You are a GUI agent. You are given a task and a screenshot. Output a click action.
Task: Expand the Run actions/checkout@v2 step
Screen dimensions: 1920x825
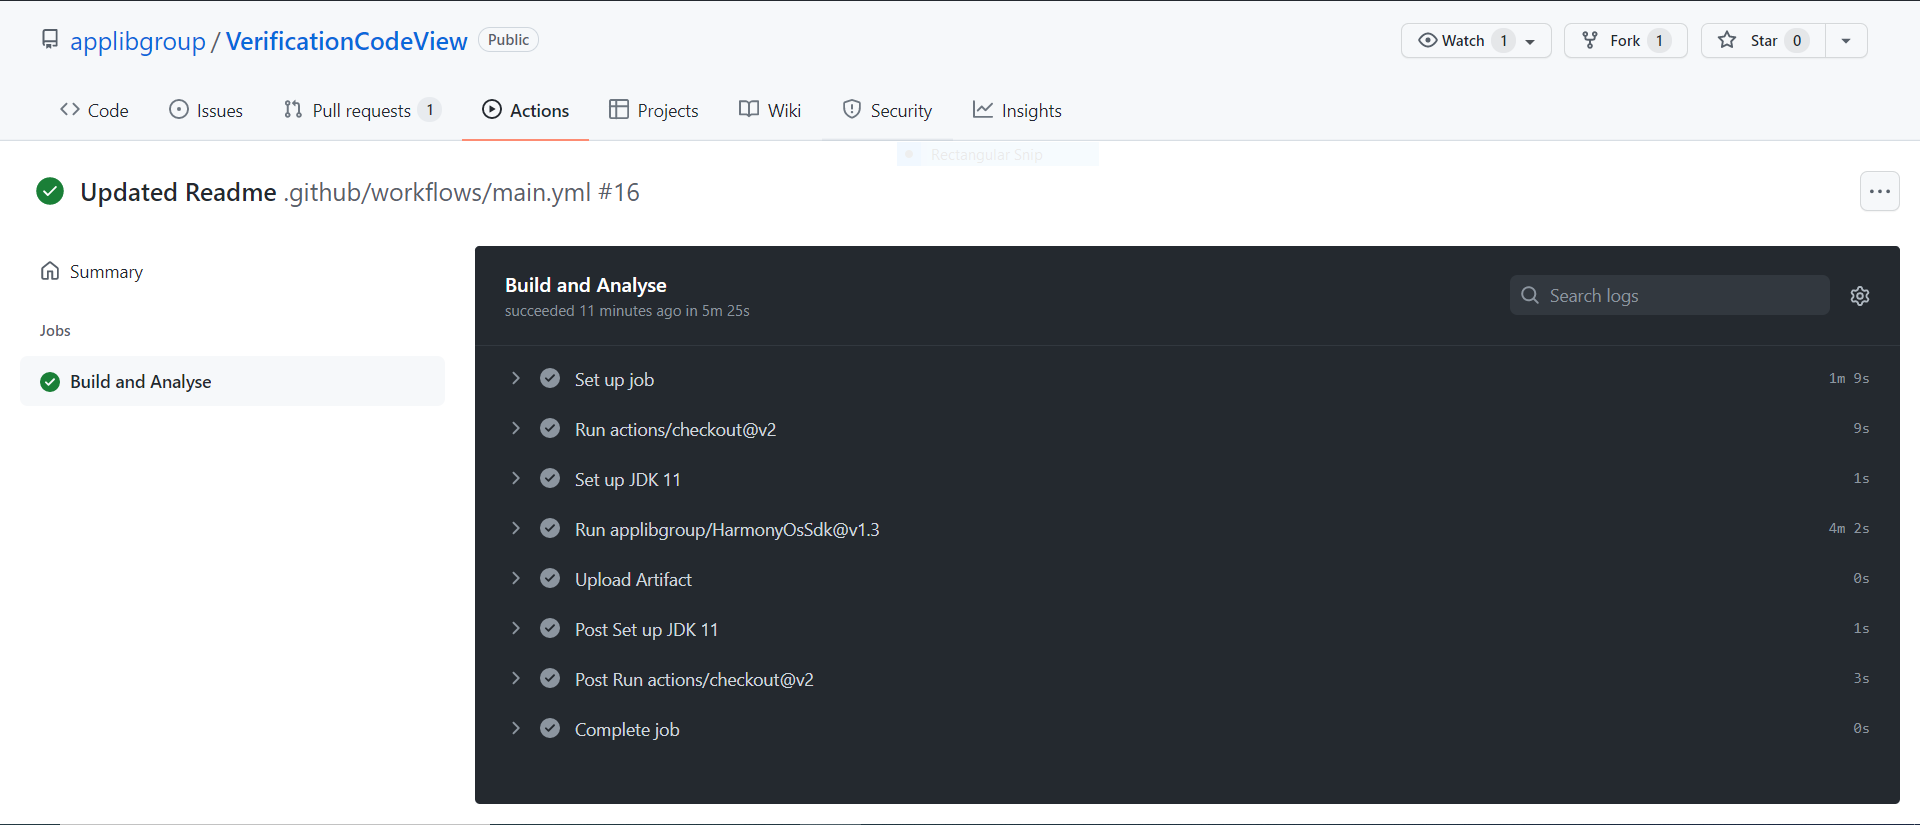click(516, 428)
